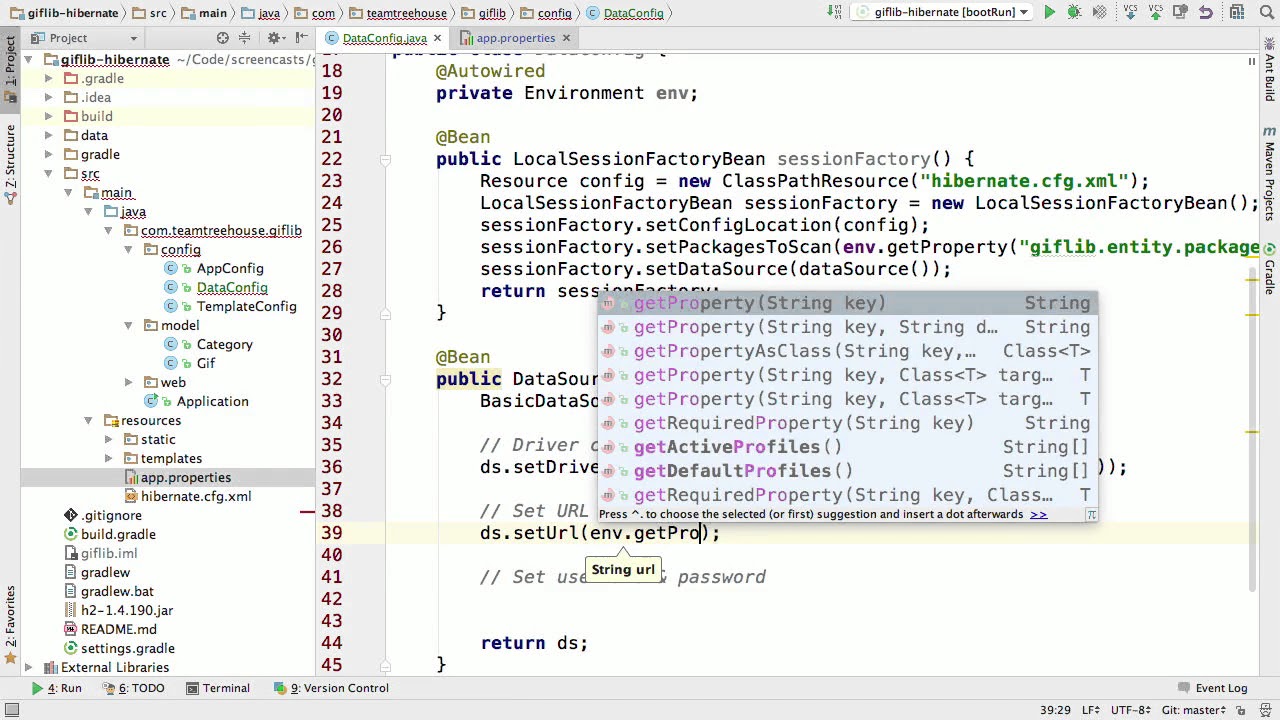Expand the build folder
Image resolution: width=1280 pixels, height=720 pixels.
48,116
